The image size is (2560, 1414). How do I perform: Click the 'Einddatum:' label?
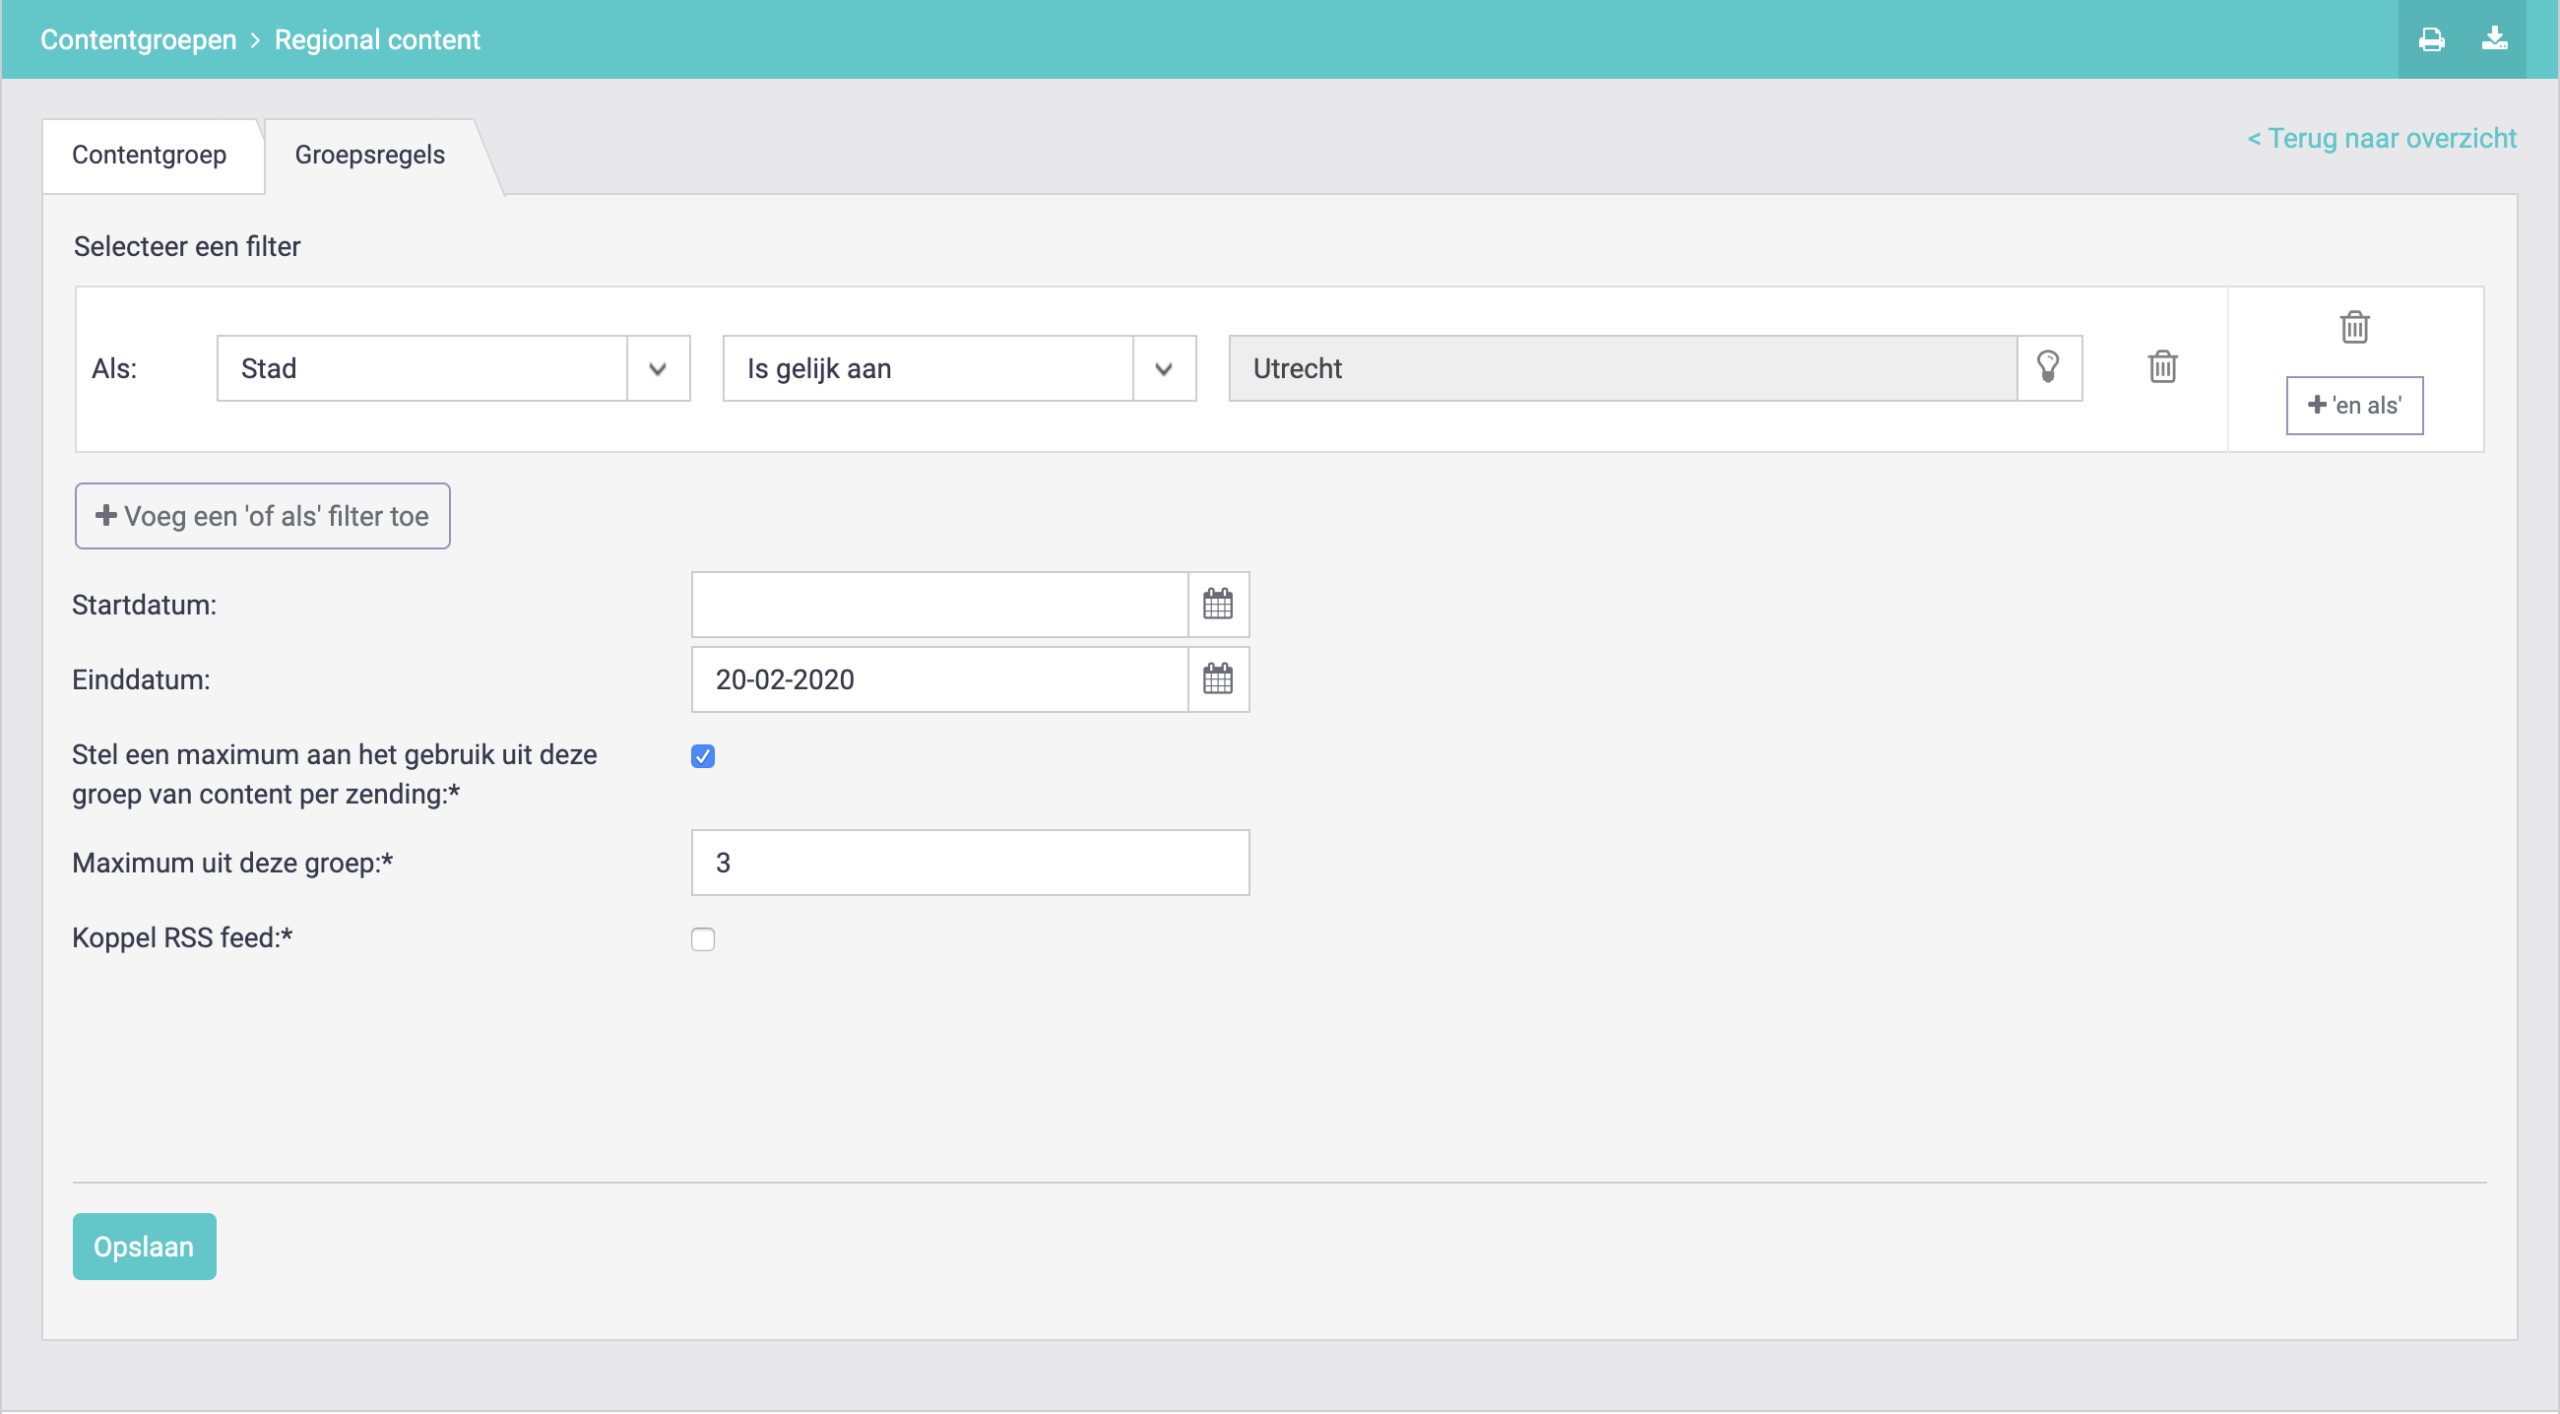pyautogui.click(x=141, y=680)
